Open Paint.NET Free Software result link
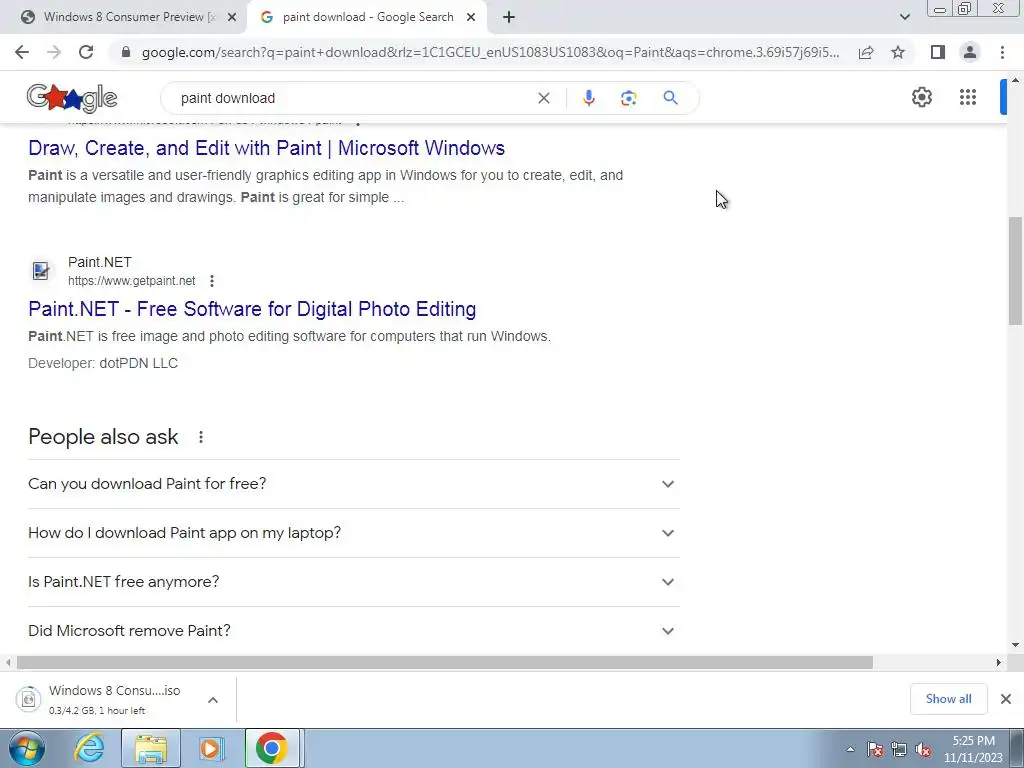 tap(252, 309)
